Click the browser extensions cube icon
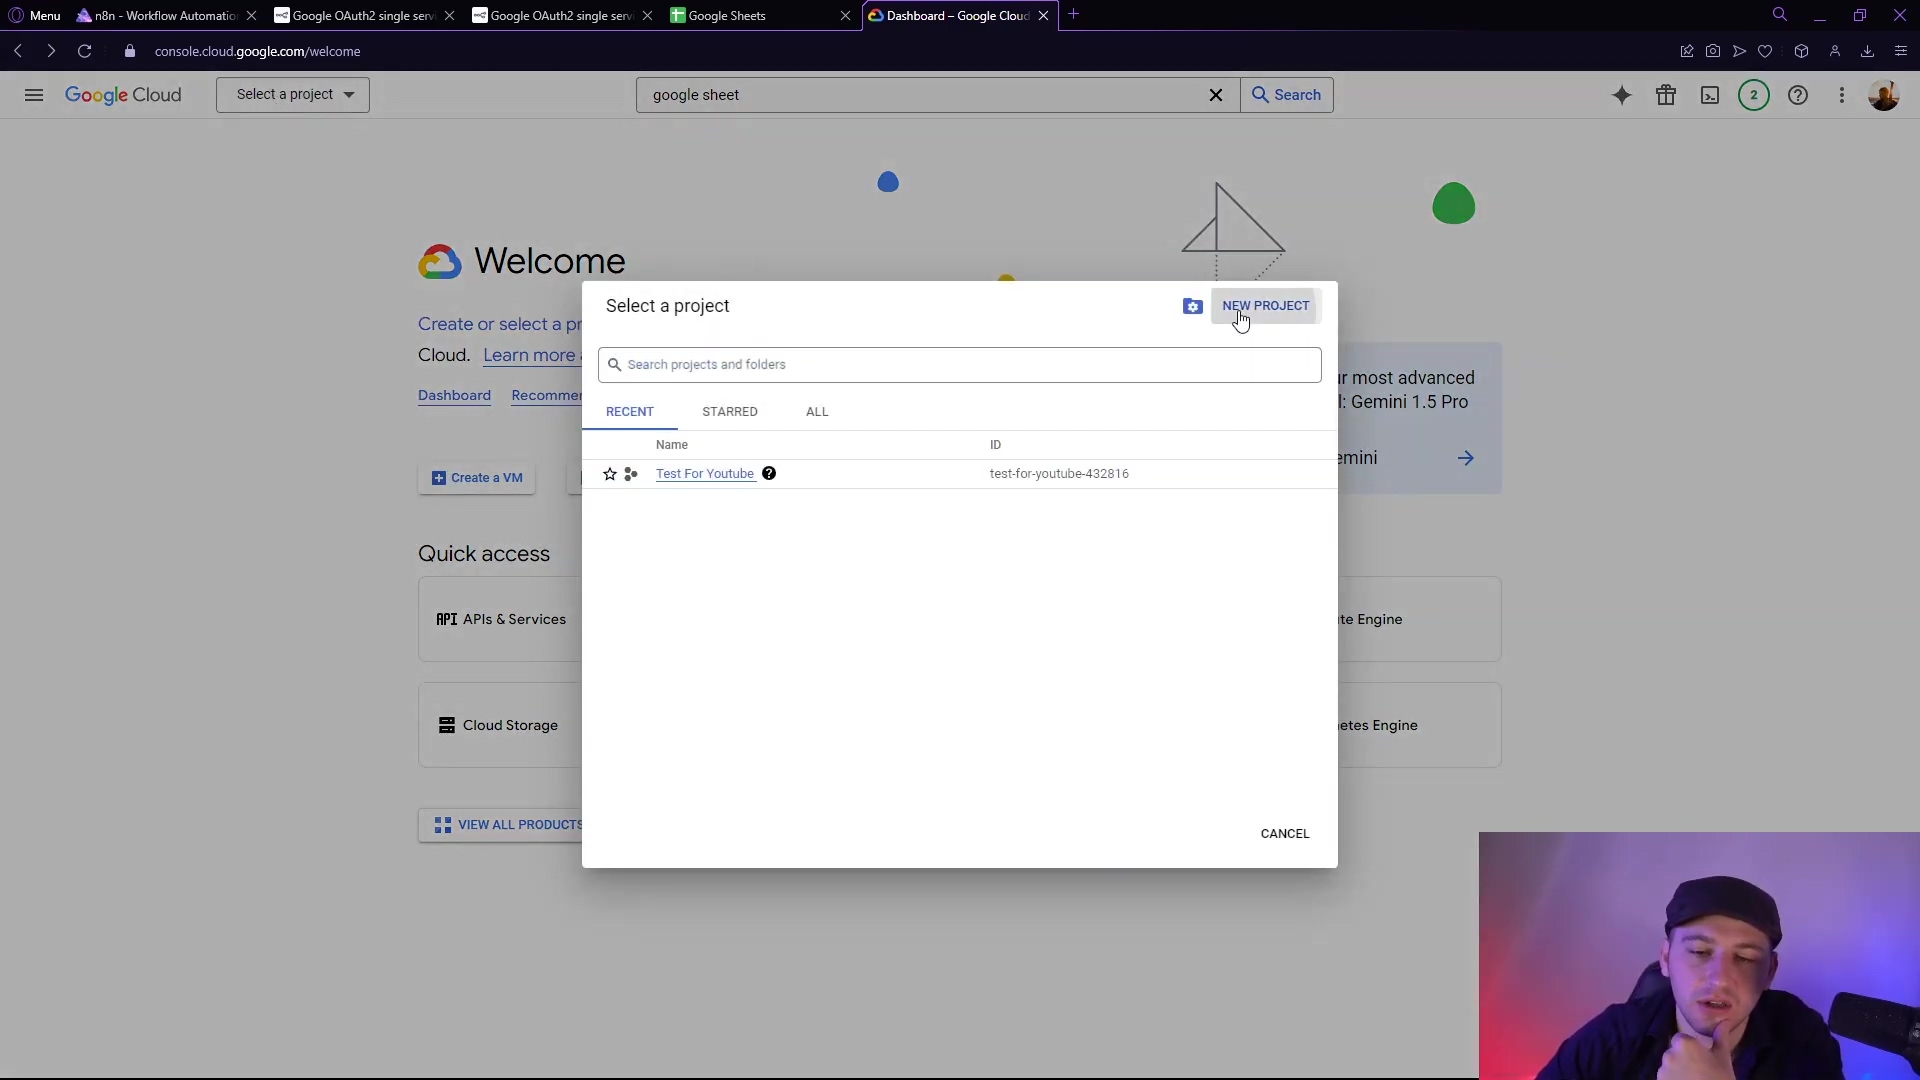This screenshot has width=1920, height=1080. click(x=1801, y=51)
